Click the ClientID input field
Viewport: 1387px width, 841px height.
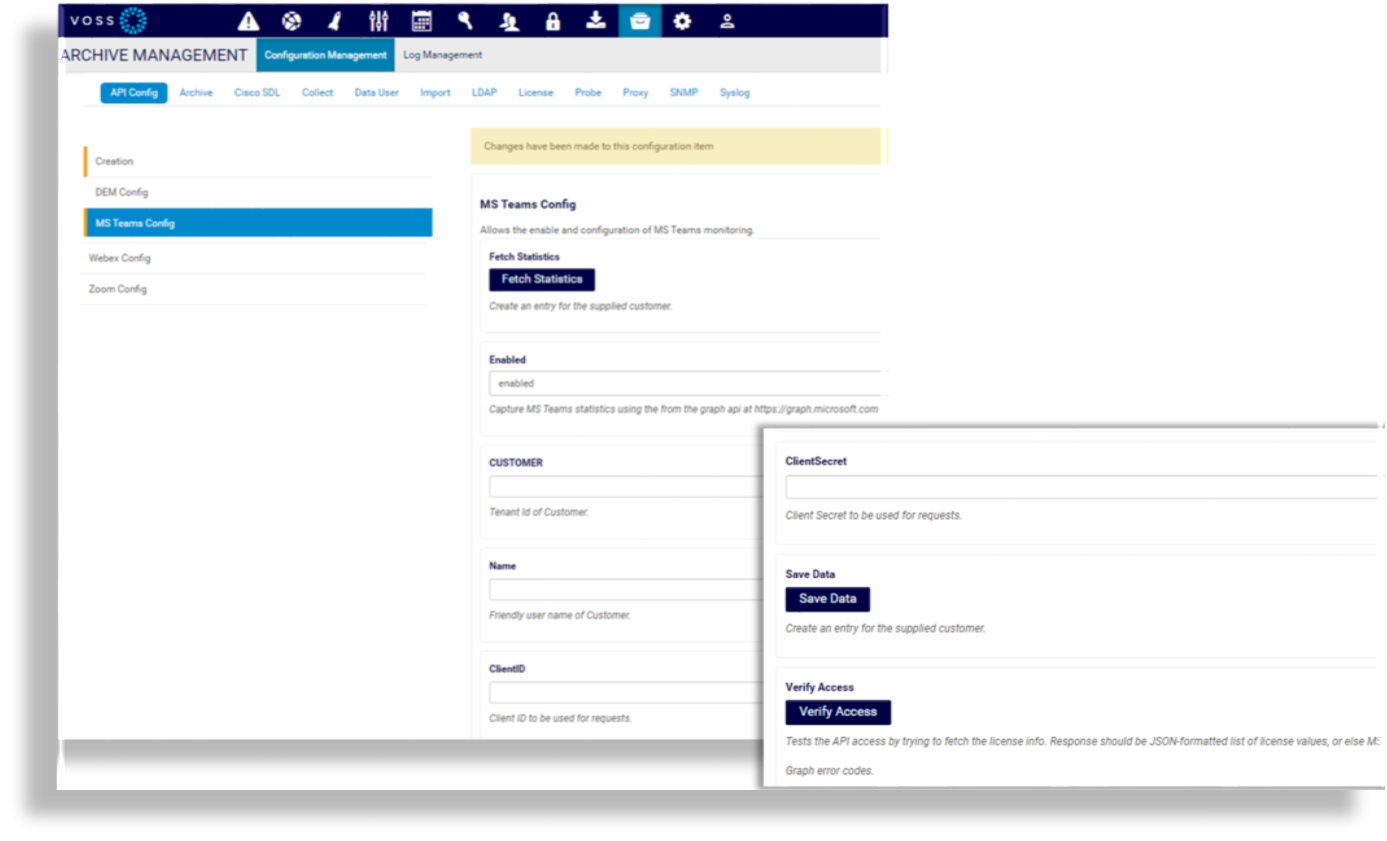(625, 693)
